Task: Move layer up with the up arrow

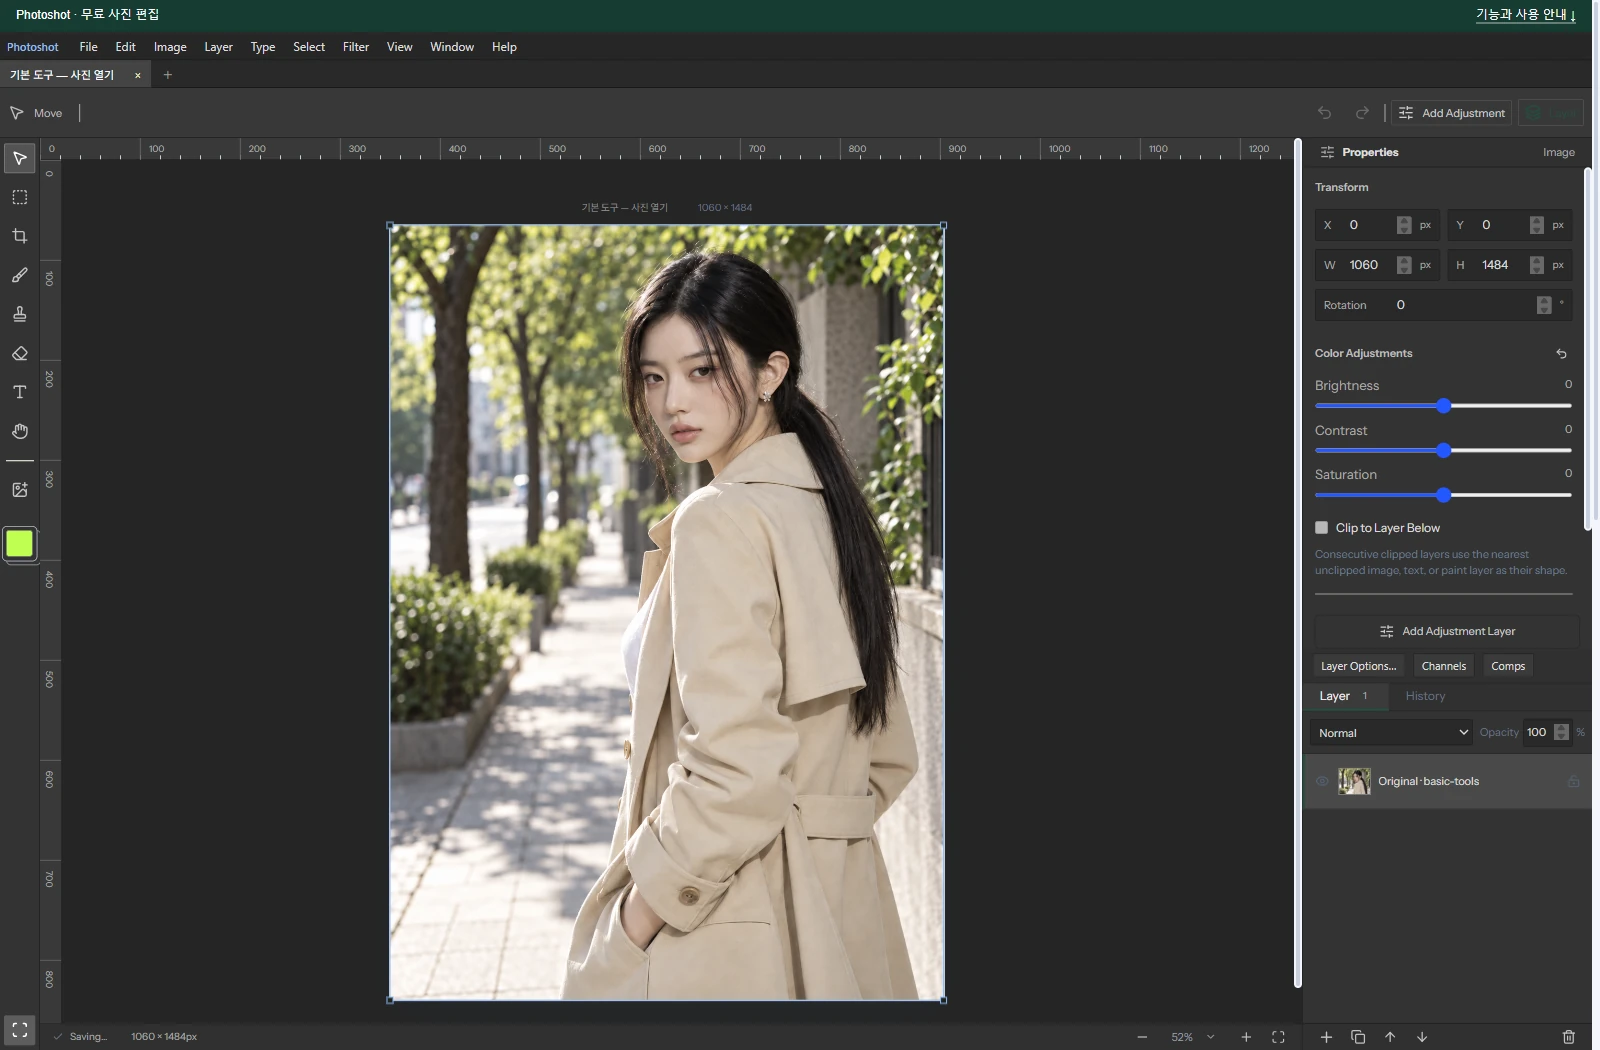Action: (x=1390, y=1037)
